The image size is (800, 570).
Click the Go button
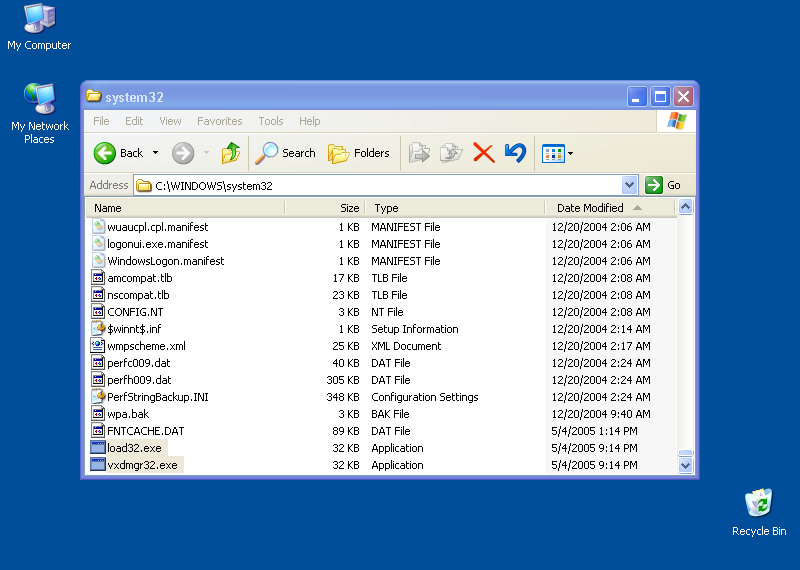(x=663, y=185)
